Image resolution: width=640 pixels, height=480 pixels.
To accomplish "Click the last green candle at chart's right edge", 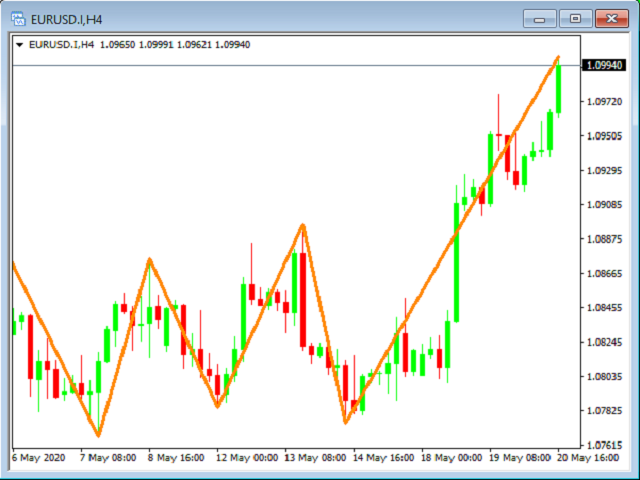I will (558, 88).
